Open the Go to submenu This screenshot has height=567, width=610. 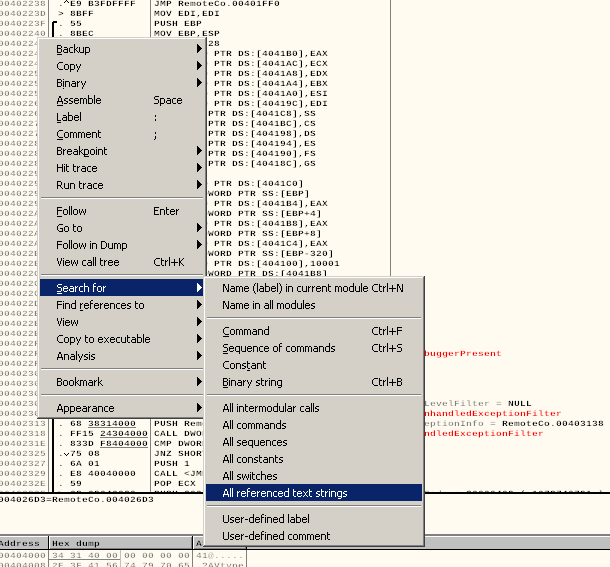pos(69,228)
